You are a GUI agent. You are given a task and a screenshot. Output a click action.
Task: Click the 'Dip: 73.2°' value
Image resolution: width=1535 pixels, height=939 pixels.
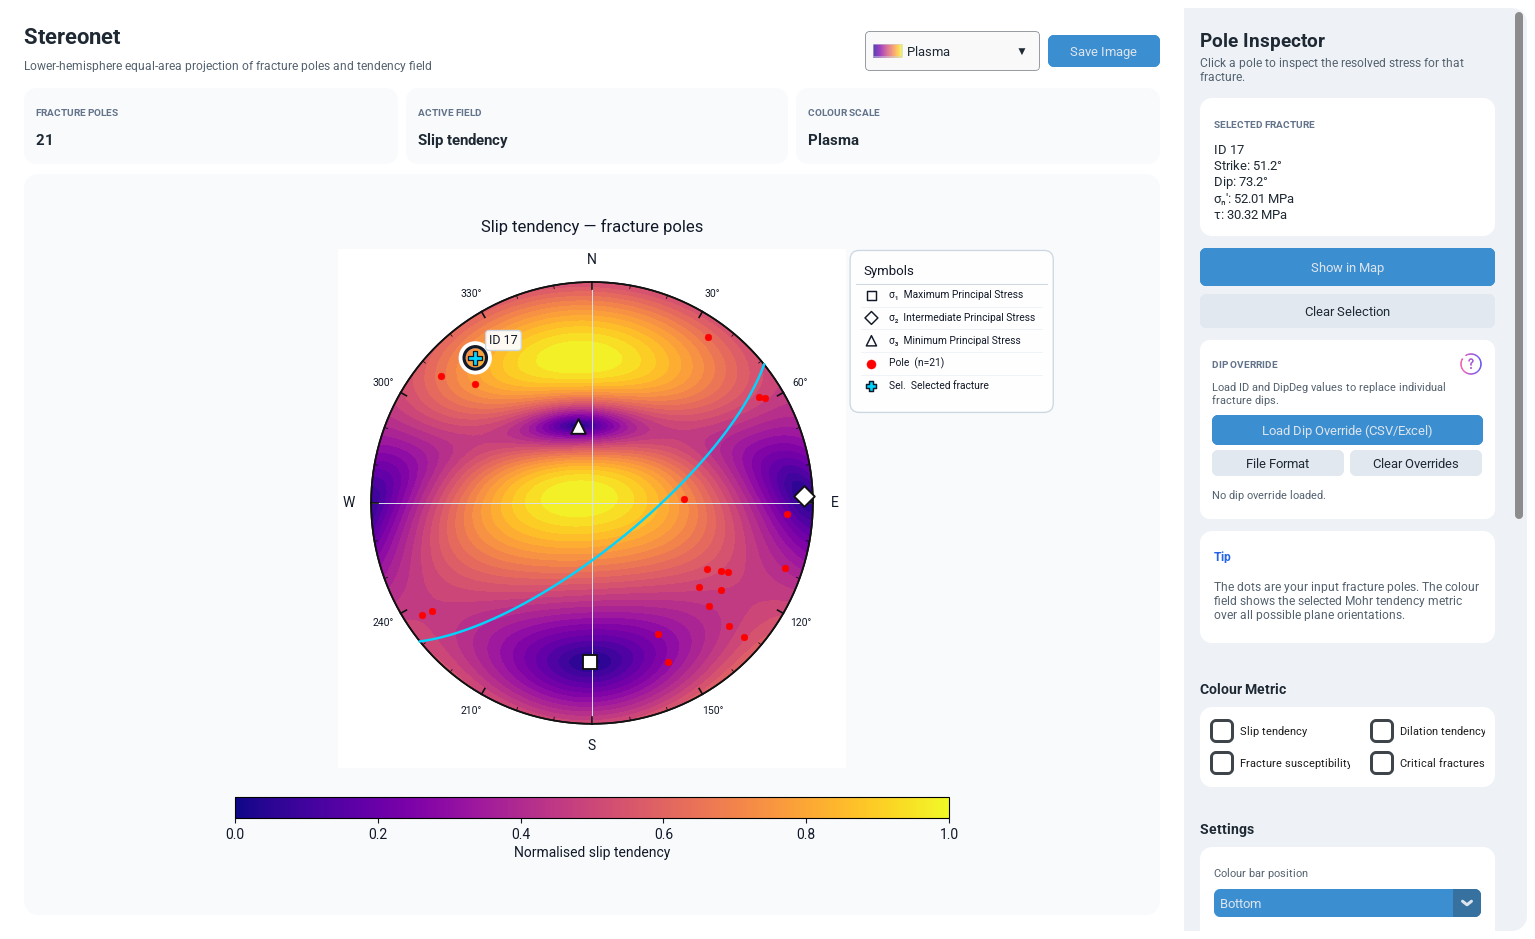(1240, 182)
